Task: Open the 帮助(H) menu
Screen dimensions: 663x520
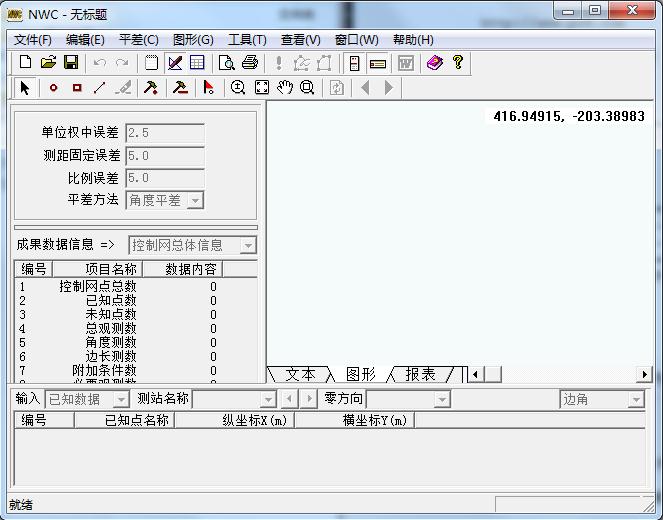Action: pyautogui.click(x=413, y=40)
